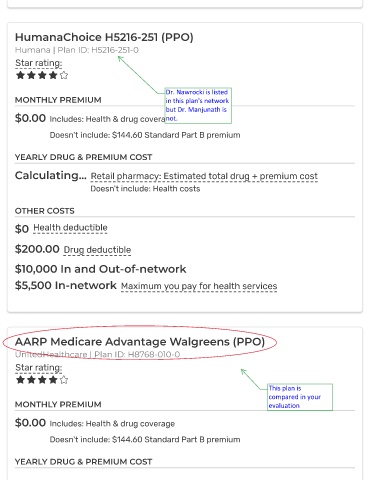370x480 pixels.
Task: Click the HumanaChoice star rating stars
Action: point(42,75)
